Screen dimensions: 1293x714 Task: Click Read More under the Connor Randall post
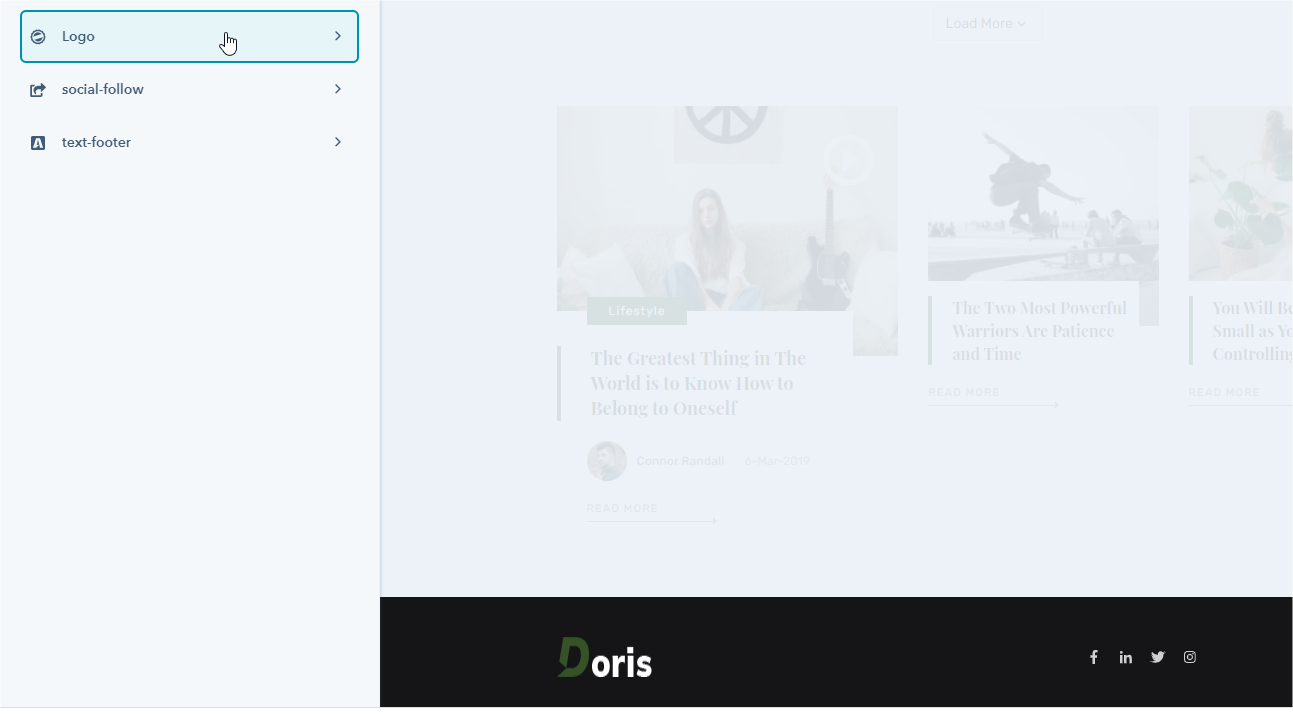tap(622, 509)
